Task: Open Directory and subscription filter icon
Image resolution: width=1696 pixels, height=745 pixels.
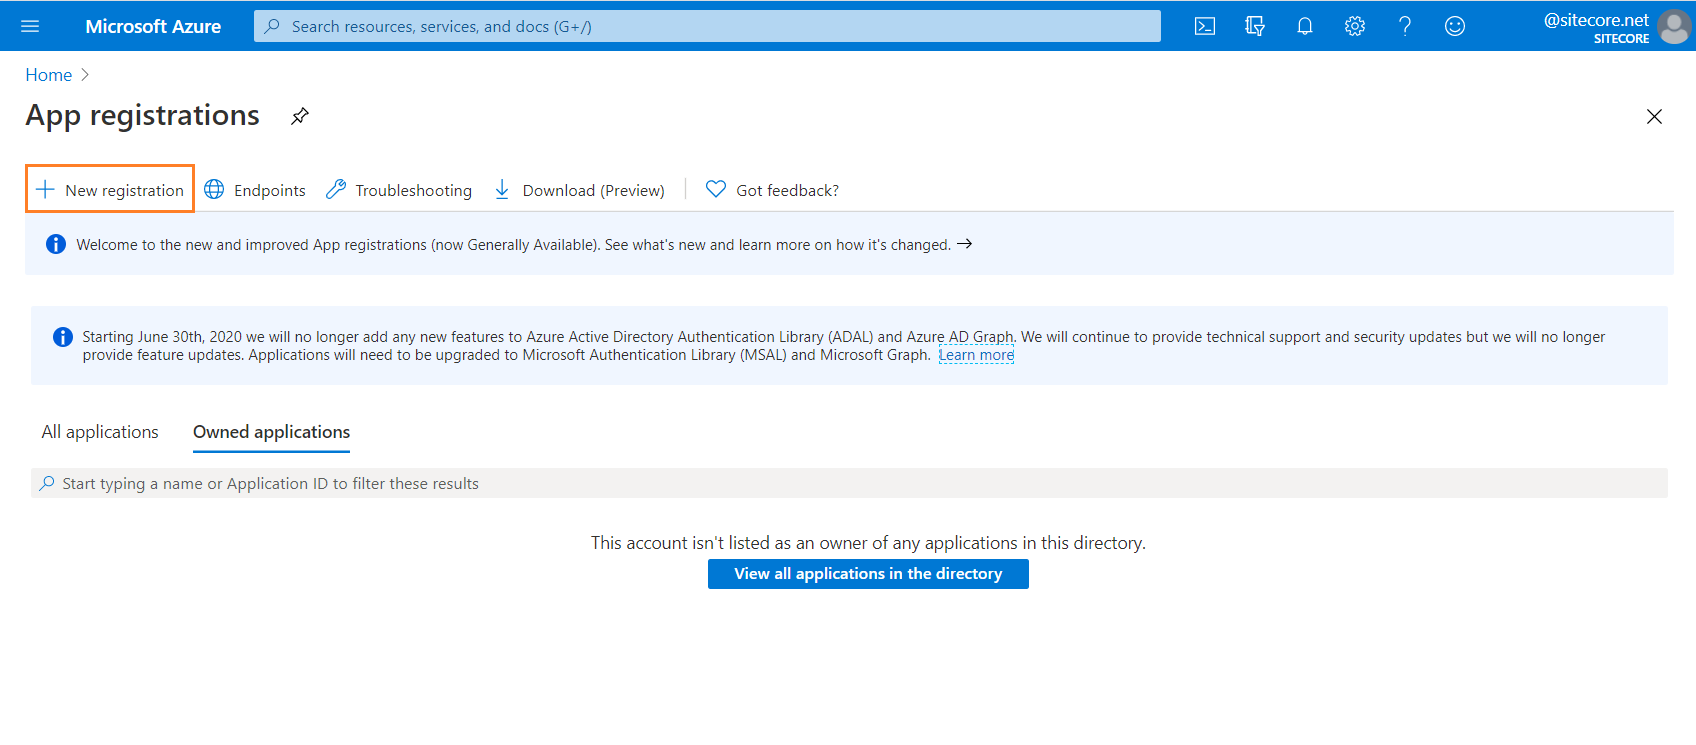Action: click(x=1255, y=26)
